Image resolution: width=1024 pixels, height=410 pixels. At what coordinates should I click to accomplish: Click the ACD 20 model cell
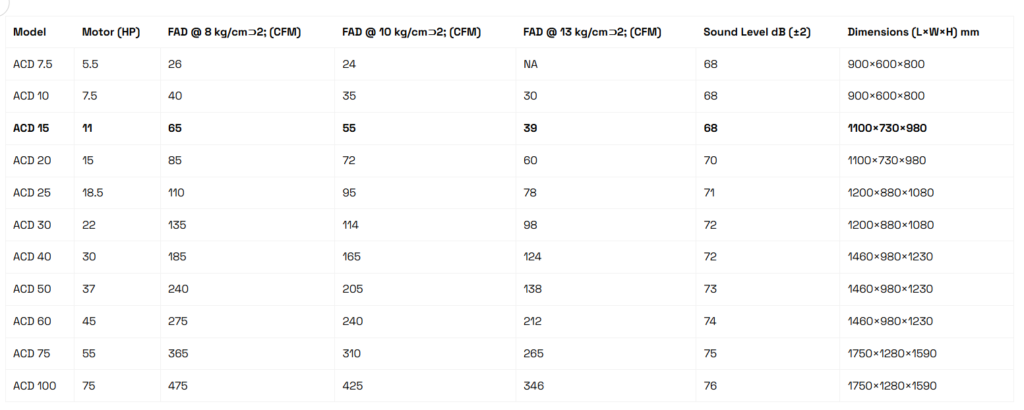click(x=29, y=160)
